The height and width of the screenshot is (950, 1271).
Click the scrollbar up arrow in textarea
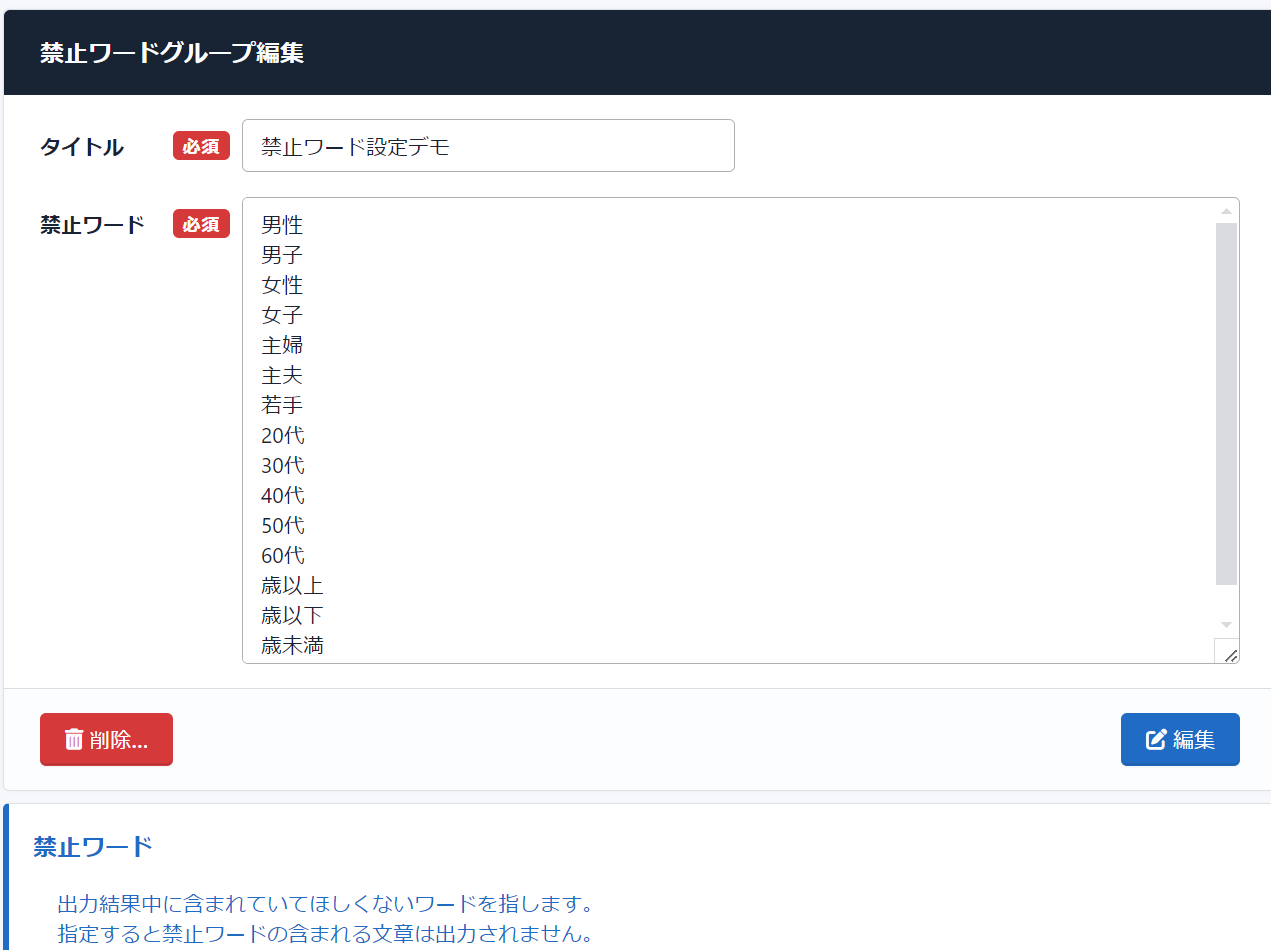point(1226,211)
